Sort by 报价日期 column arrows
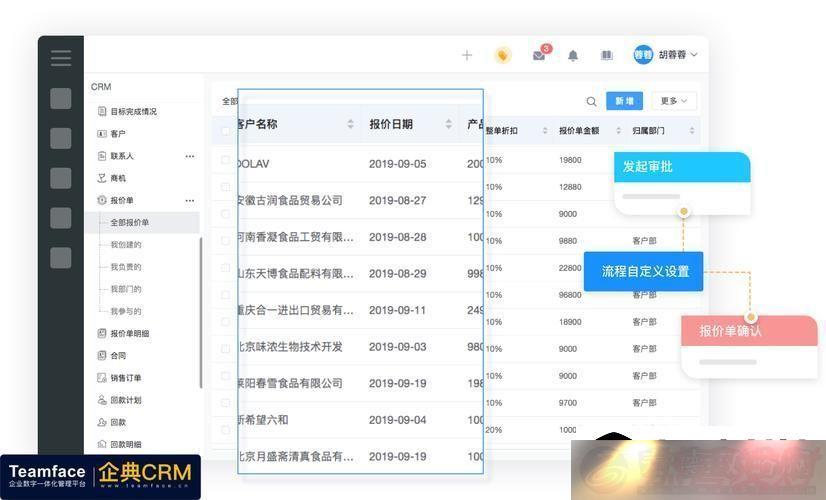Screen dimensions: 826x500 pyautogui.click(x=448, y=124)
